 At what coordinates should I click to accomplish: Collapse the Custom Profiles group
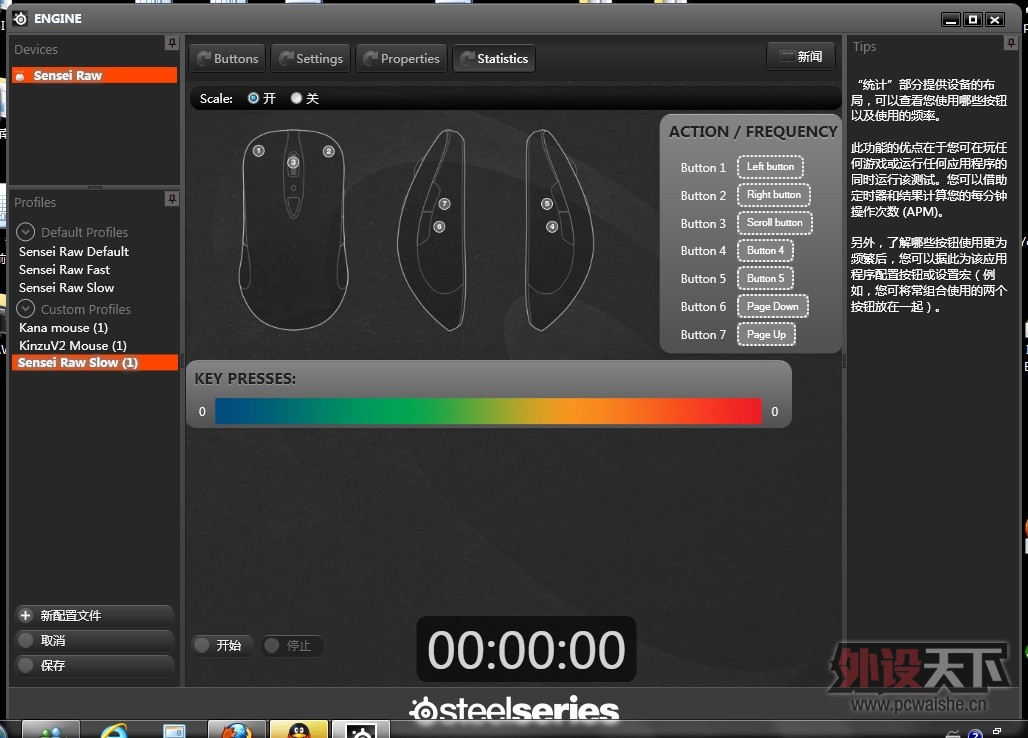point(25,308)
